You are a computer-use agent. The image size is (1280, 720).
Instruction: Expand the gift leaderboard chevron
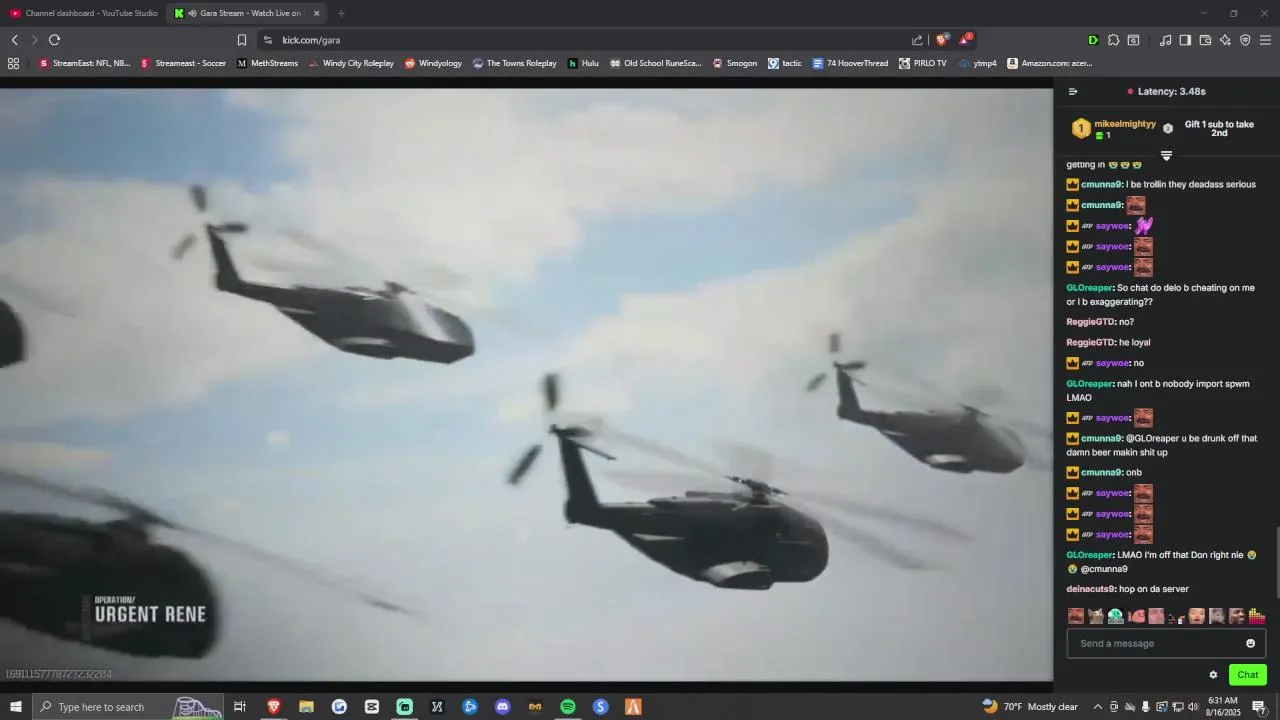point(1166,155)
